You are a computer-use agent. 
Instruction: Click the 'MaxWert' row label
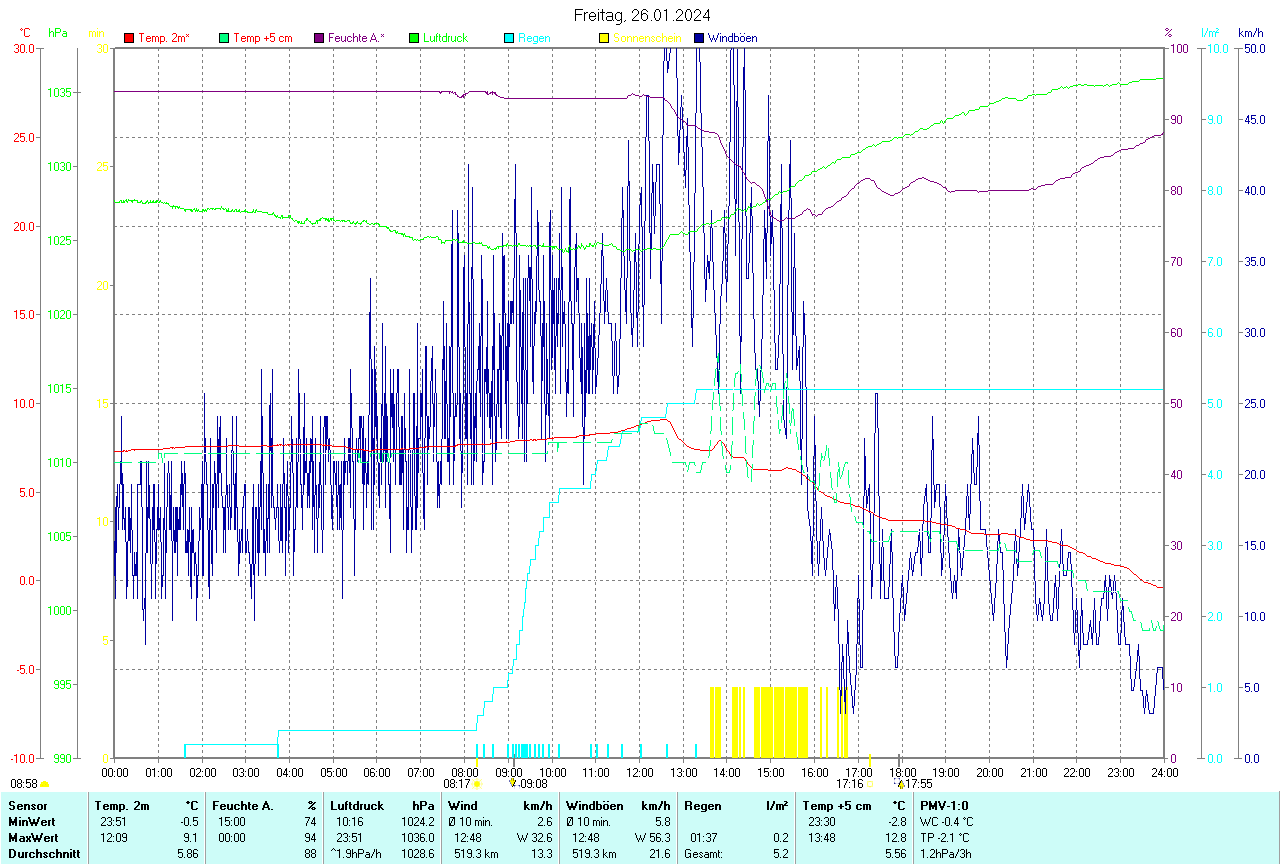(32, 837)
